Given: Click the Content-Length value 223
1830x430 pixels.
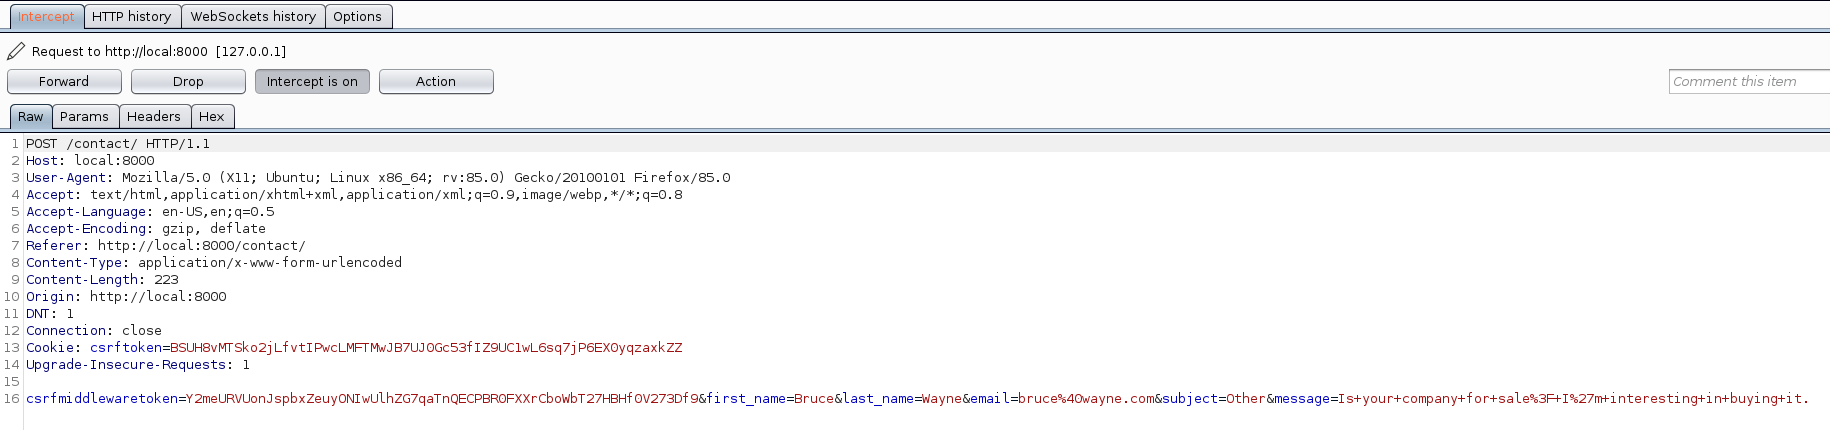Looking at the screenshot, I should pyautogui.click(x=166, y=280).
